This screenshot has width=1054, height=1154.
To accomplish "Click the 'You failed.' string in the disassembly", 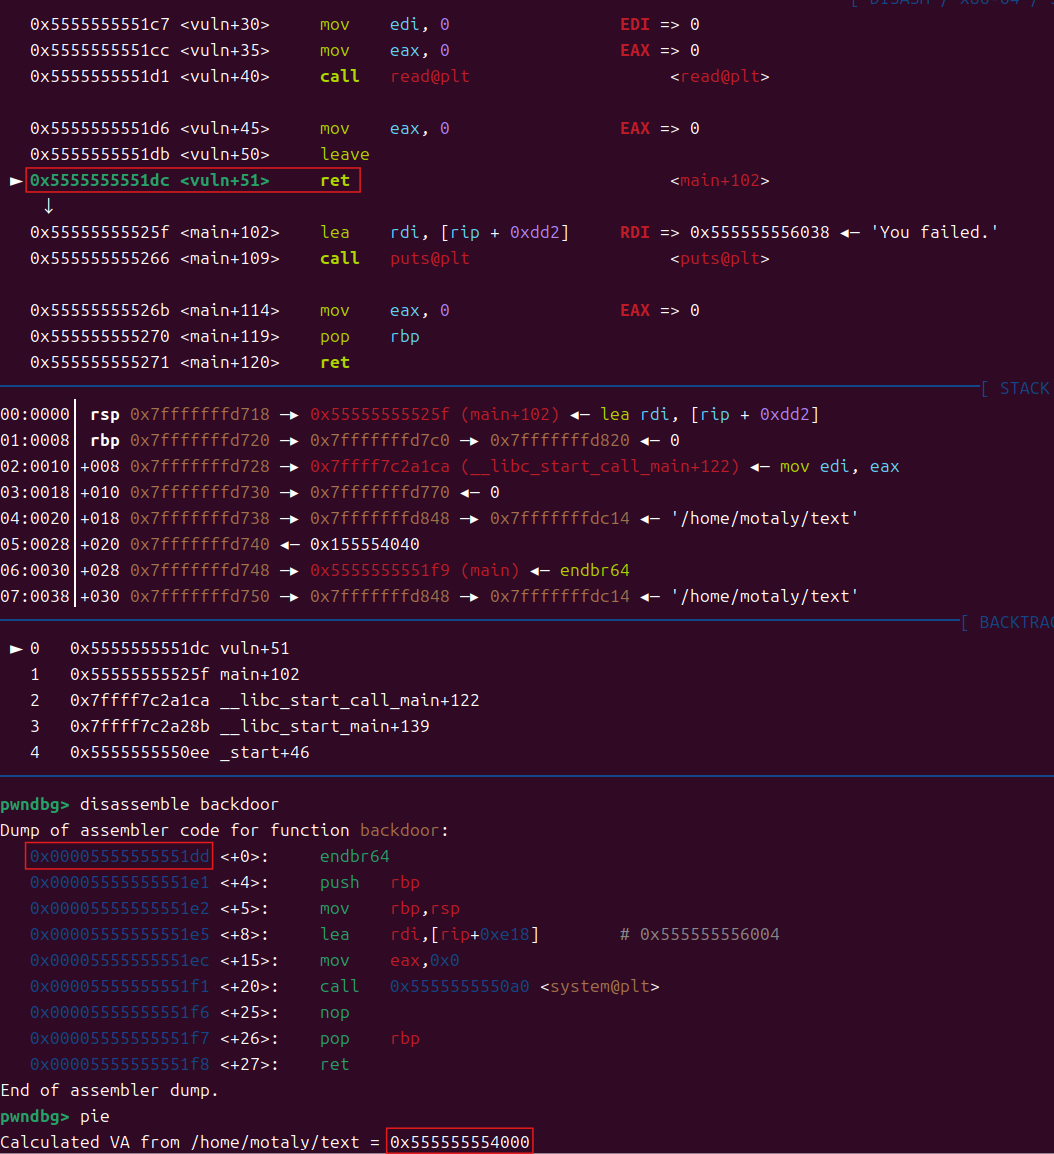I will click(x=934, y=232).
